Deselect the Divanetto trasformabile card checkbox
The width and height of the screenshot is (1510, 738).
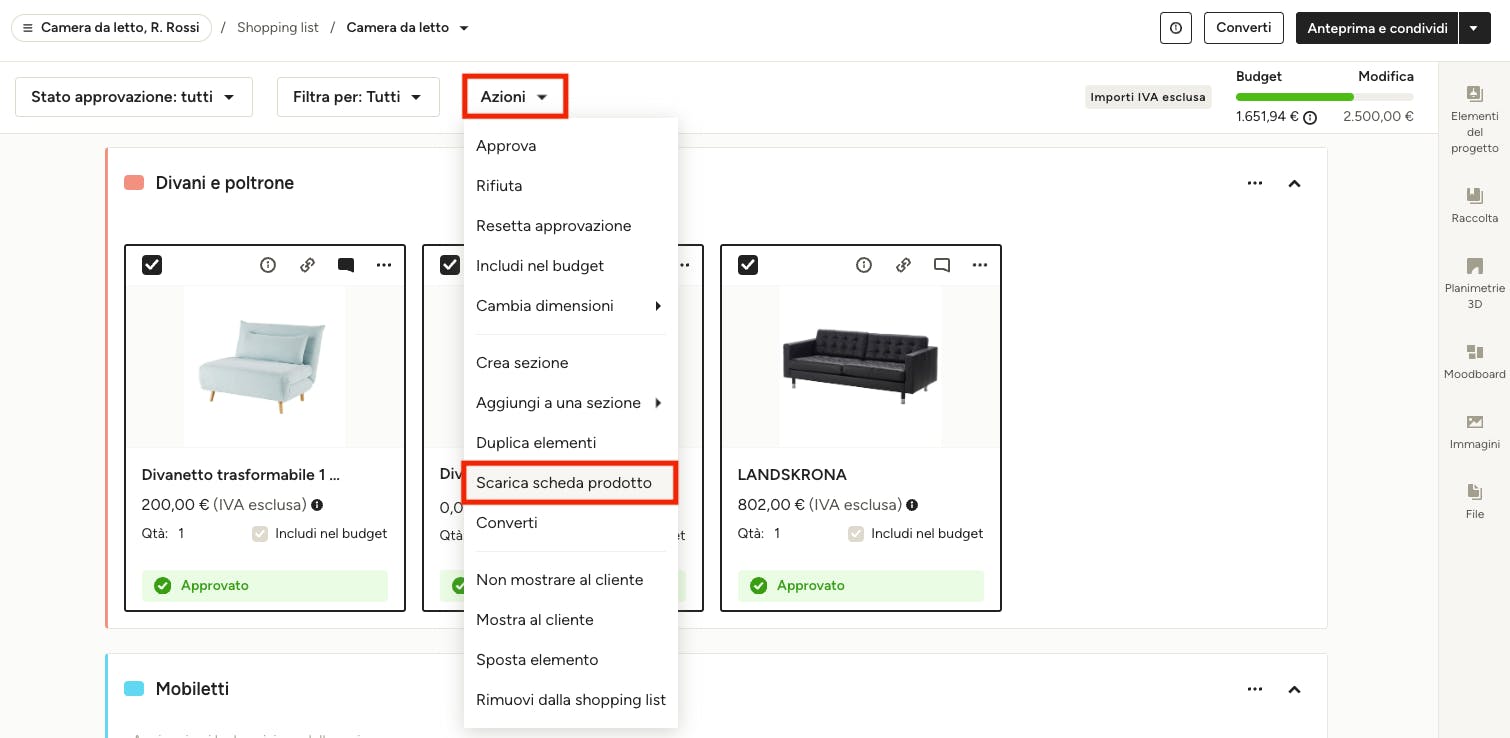point(152,265)
